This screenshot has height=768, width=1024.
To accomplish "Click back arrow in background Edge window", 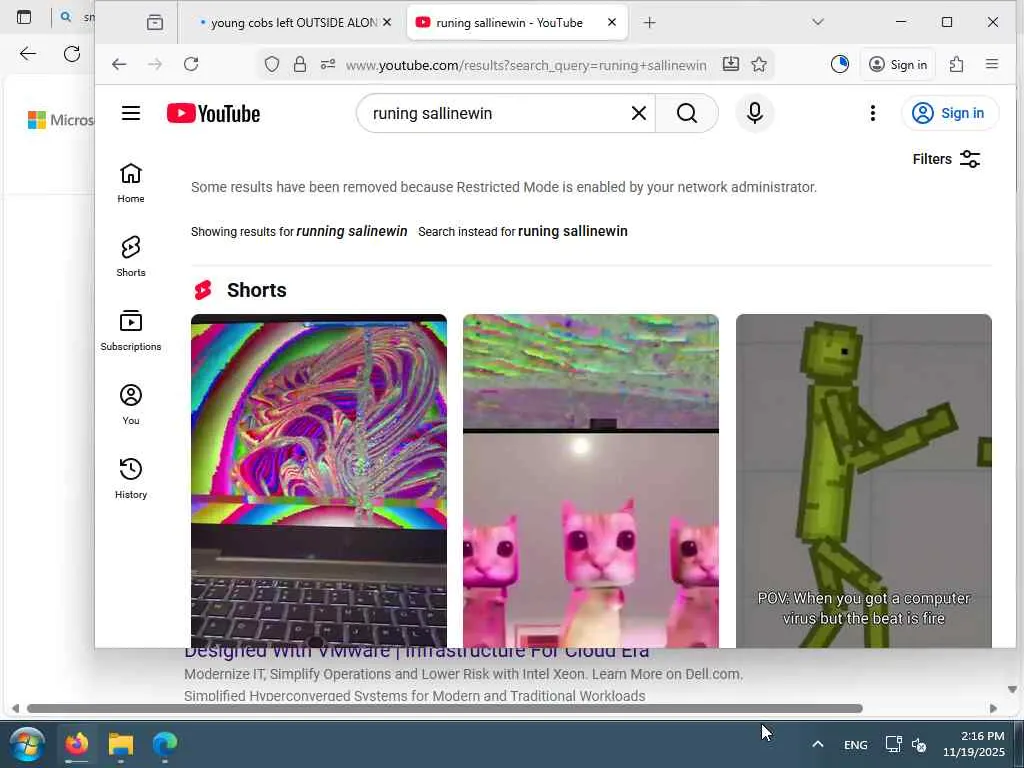I will 27,54.
